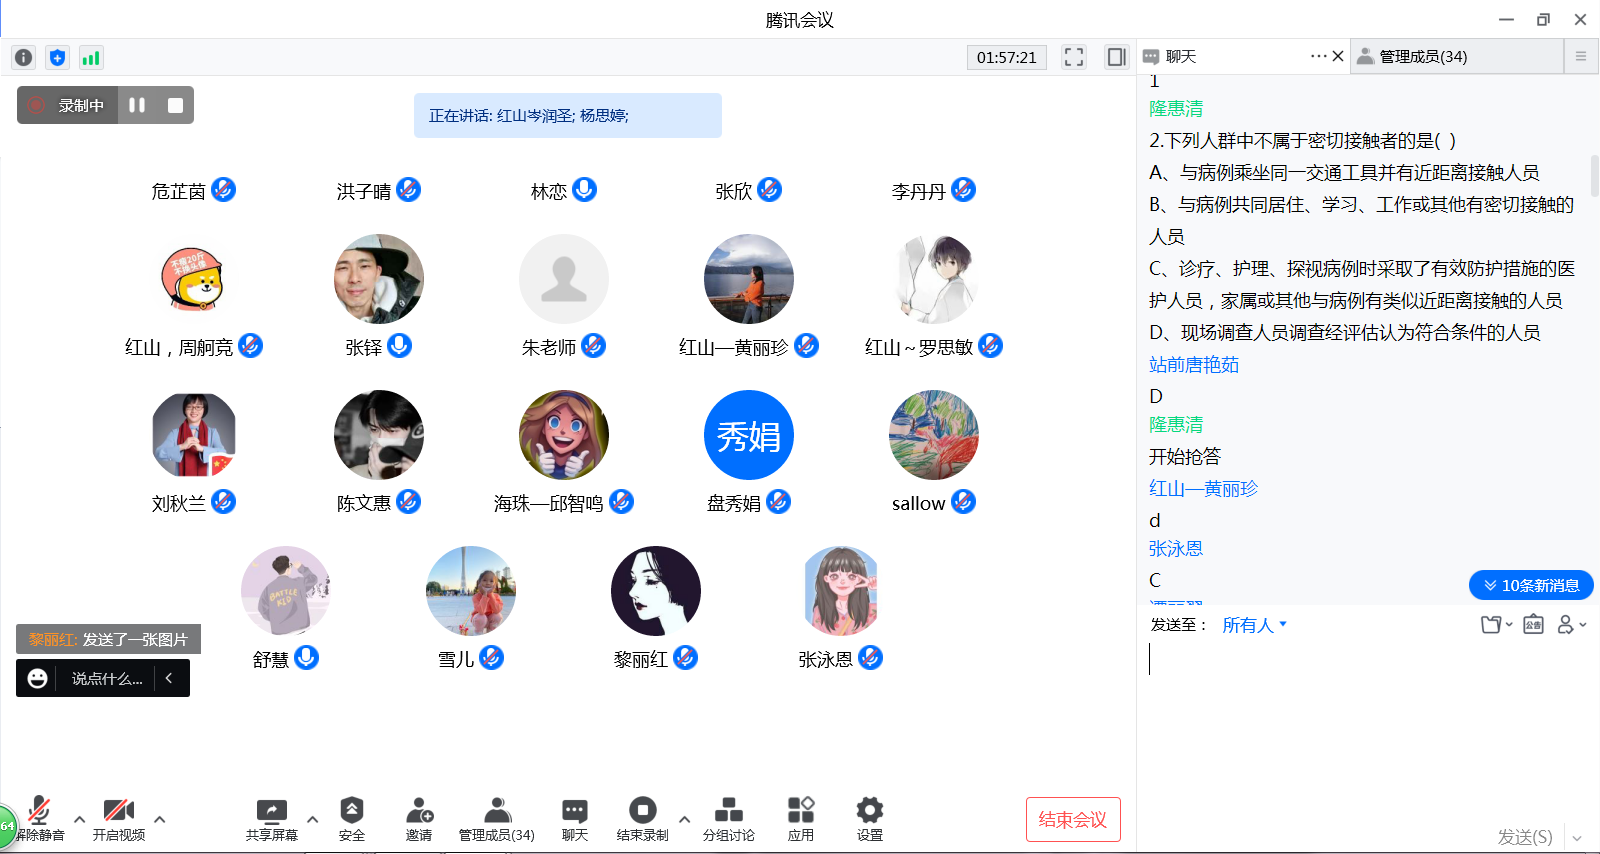Click the mic icon beside 危芷茵
1600x854 pixels.
pyautogui.click(x=224, y=189)
